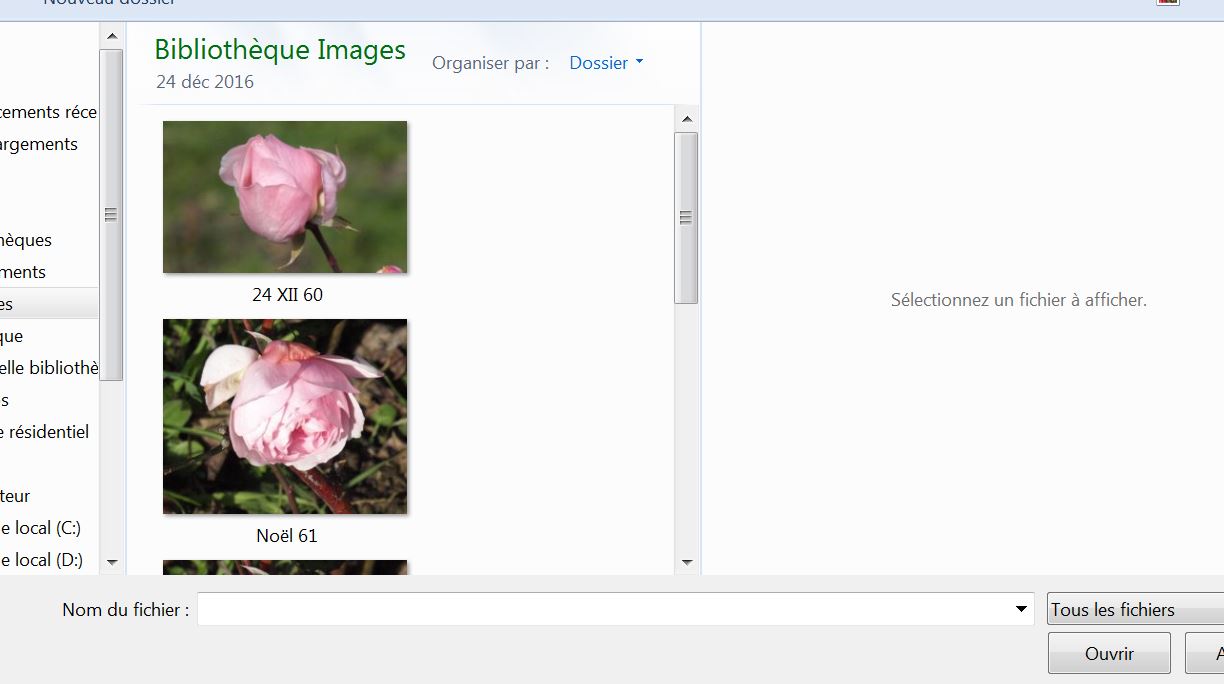Open the 24 XII 60 rose thumbnail

point(285,196)
